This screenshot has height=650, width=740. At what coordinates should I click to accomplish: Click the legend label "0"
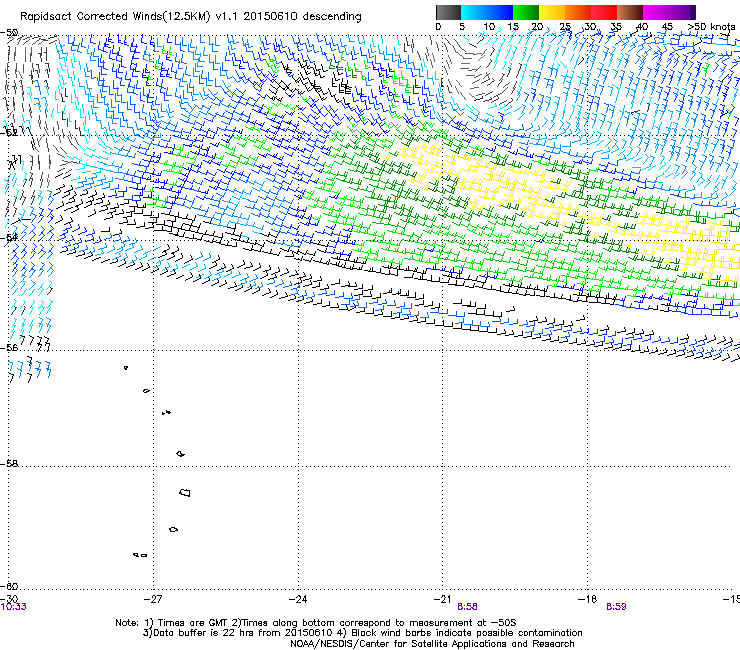point(438,27)
